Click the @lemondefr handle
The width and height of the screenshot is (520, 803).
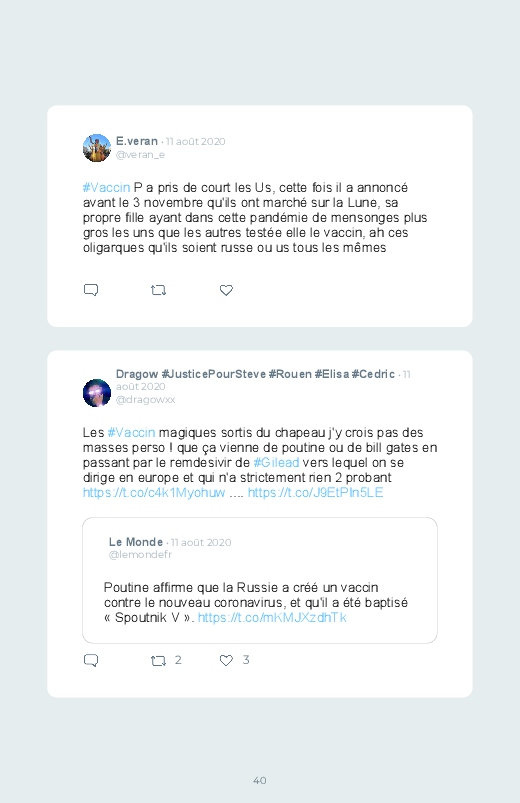pos(140,555)
